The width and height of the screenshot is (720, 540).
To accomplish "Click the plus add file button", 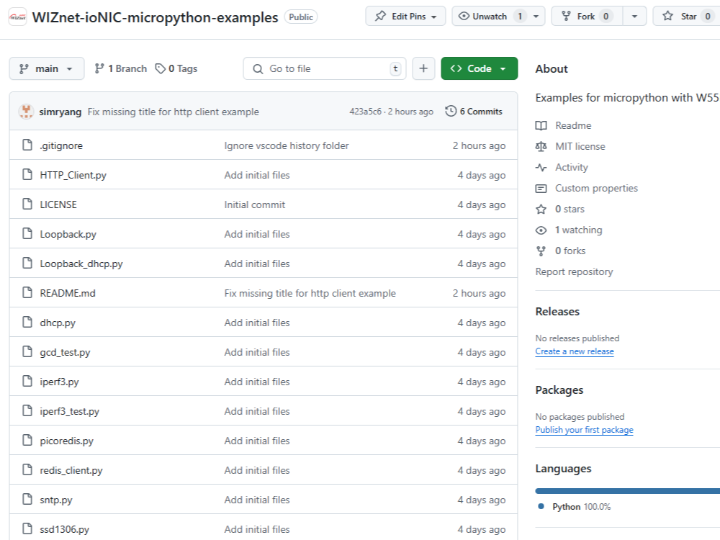I will (x=423, y=68).
